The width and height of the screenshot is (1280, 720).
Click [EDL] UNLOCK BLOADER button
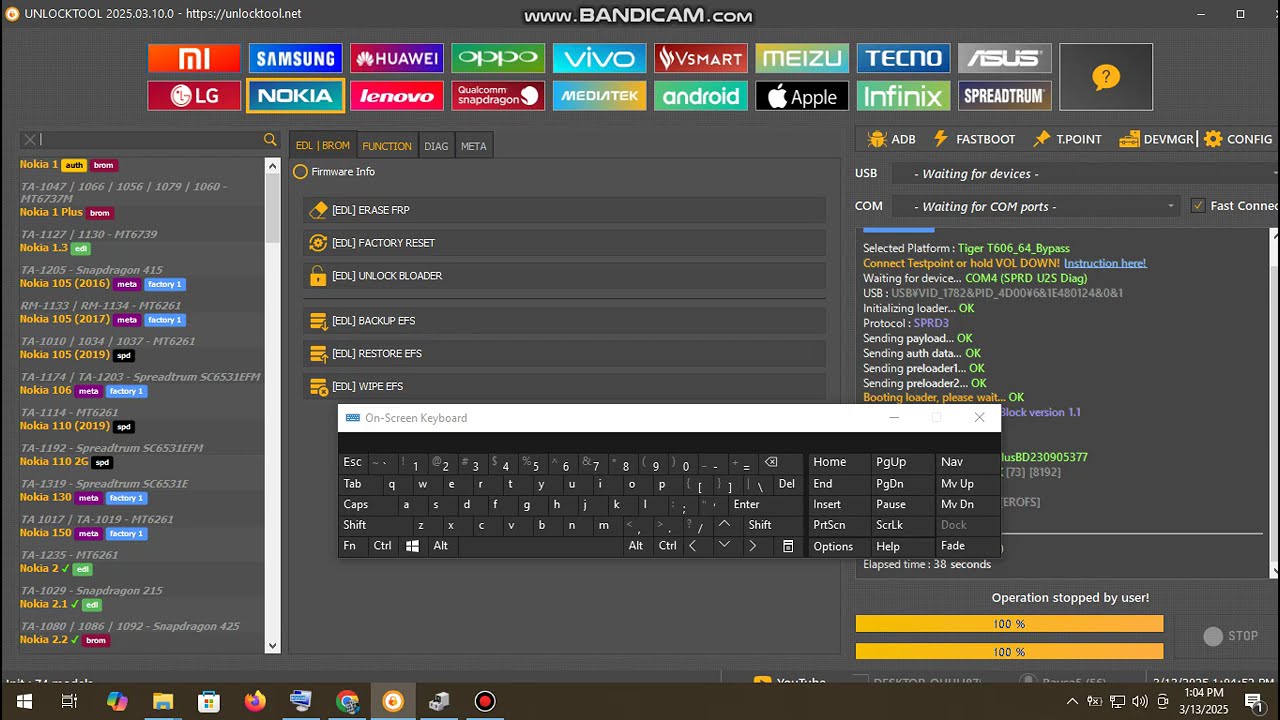coord(565,276)
